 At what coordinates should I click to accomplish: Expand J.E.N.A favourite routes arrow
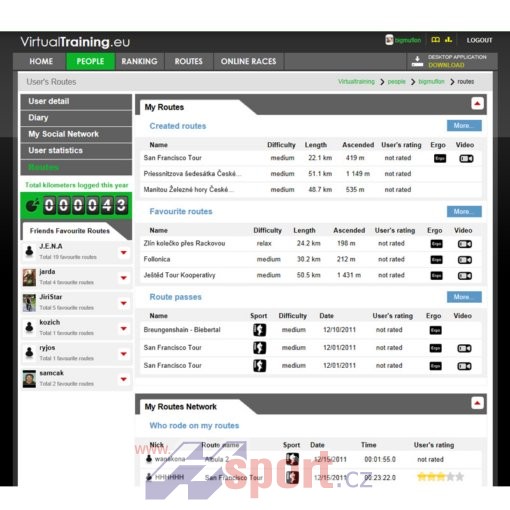point(123,252)
